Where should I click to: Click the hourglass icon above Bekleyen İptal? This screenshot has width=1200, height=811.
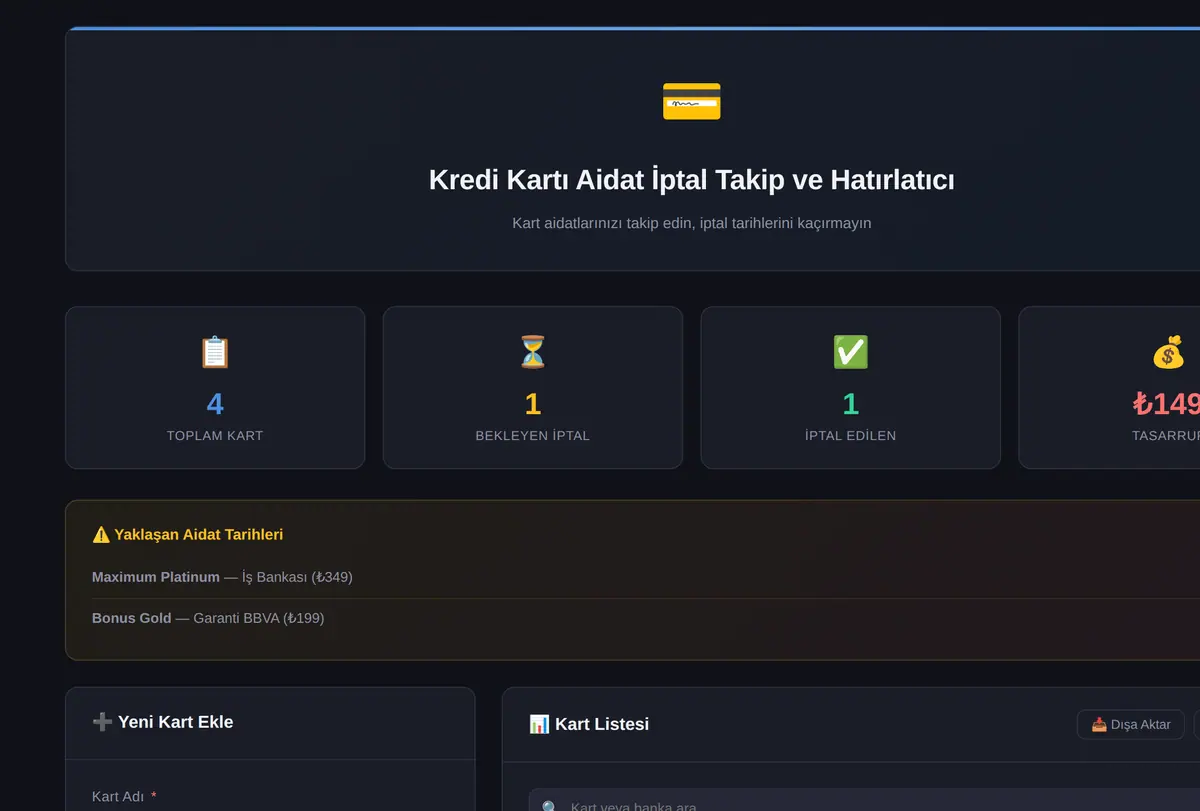[533, 352]
